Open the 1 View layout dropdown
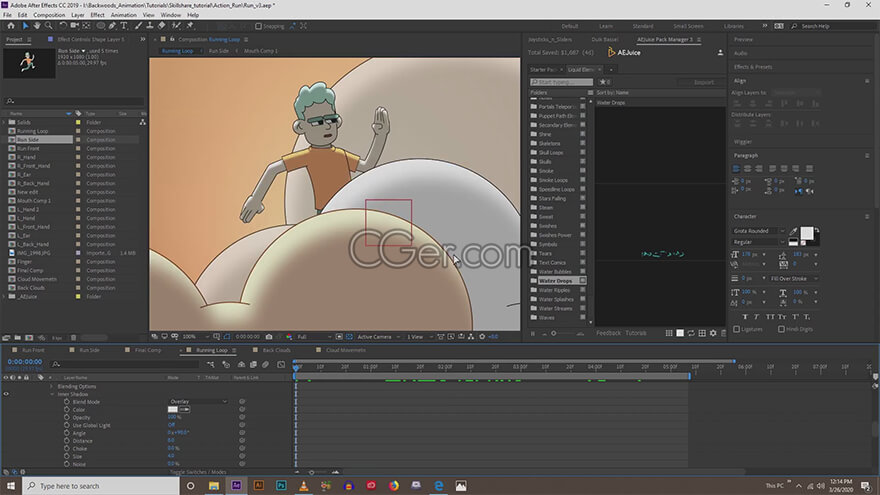This screenshot has width=880, height=495. tap(419, 337)
